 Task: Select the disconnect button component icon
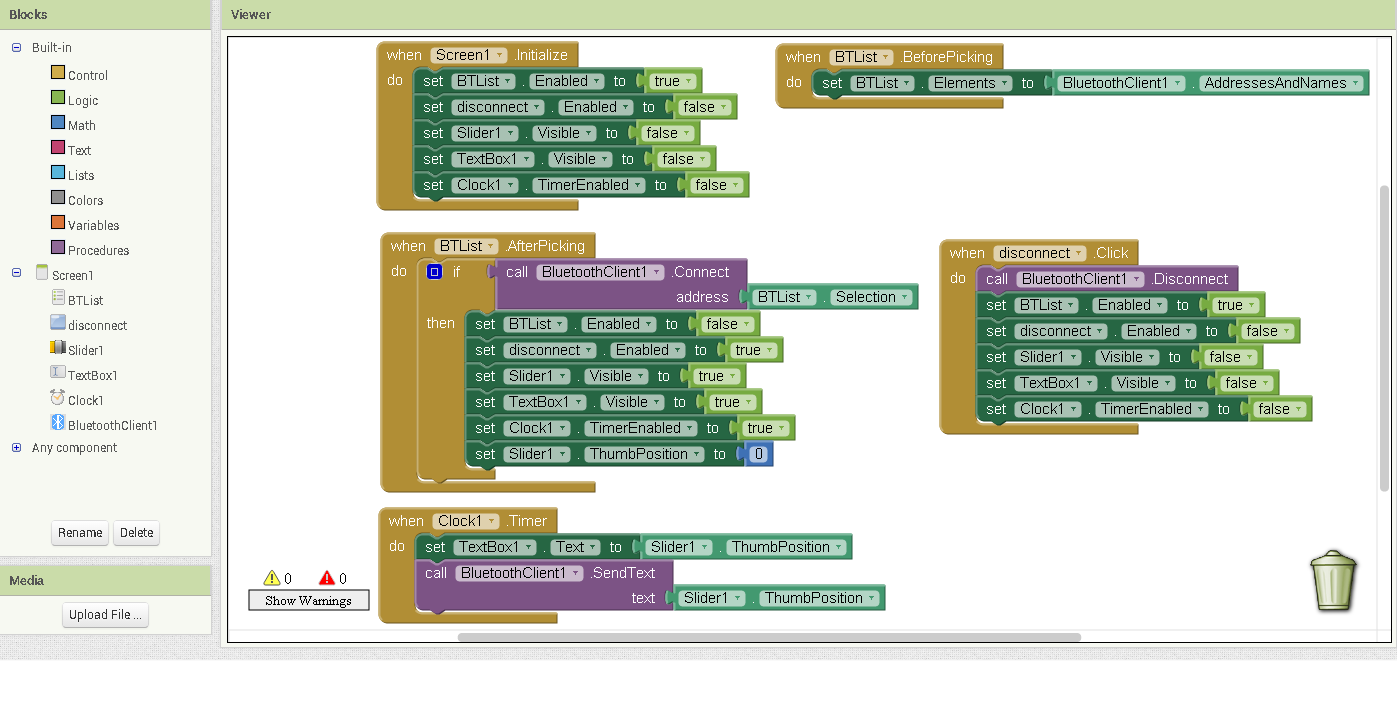[58, 323]
